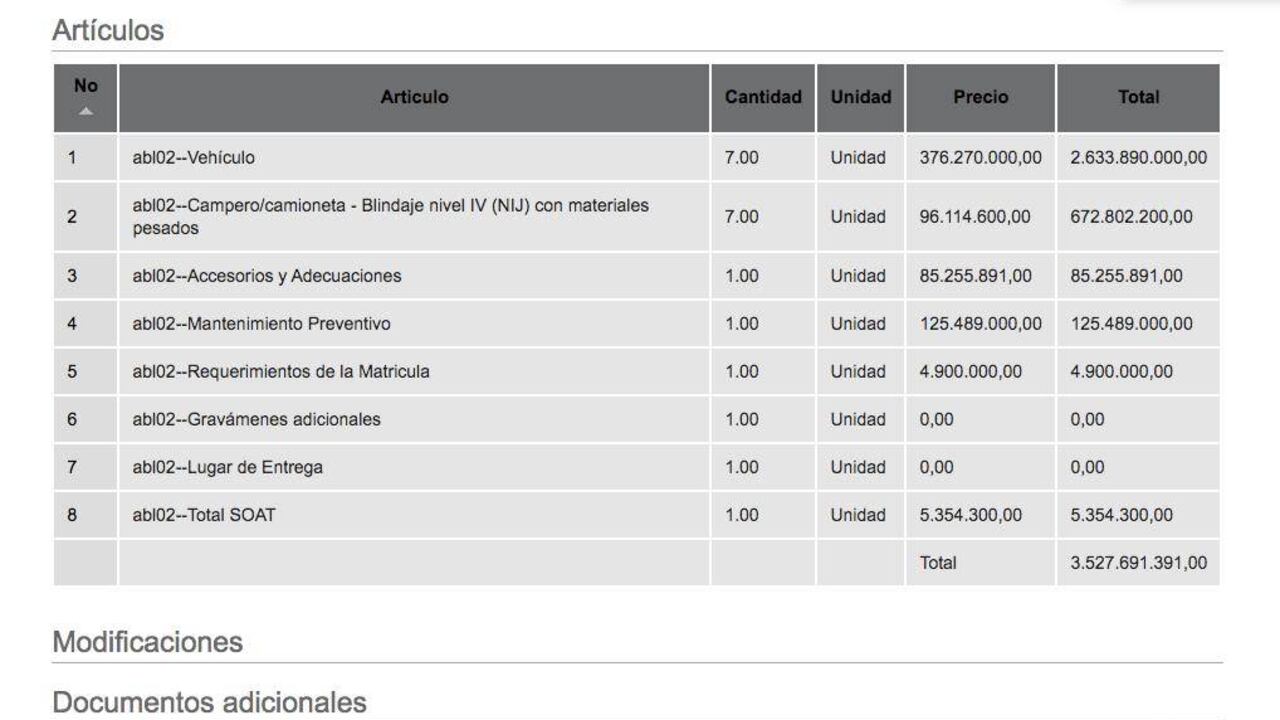The image size is (1280, 720).
Task: Select the abl02--Vehículo row
Action: pyautogui.click(x=636, y=157)
